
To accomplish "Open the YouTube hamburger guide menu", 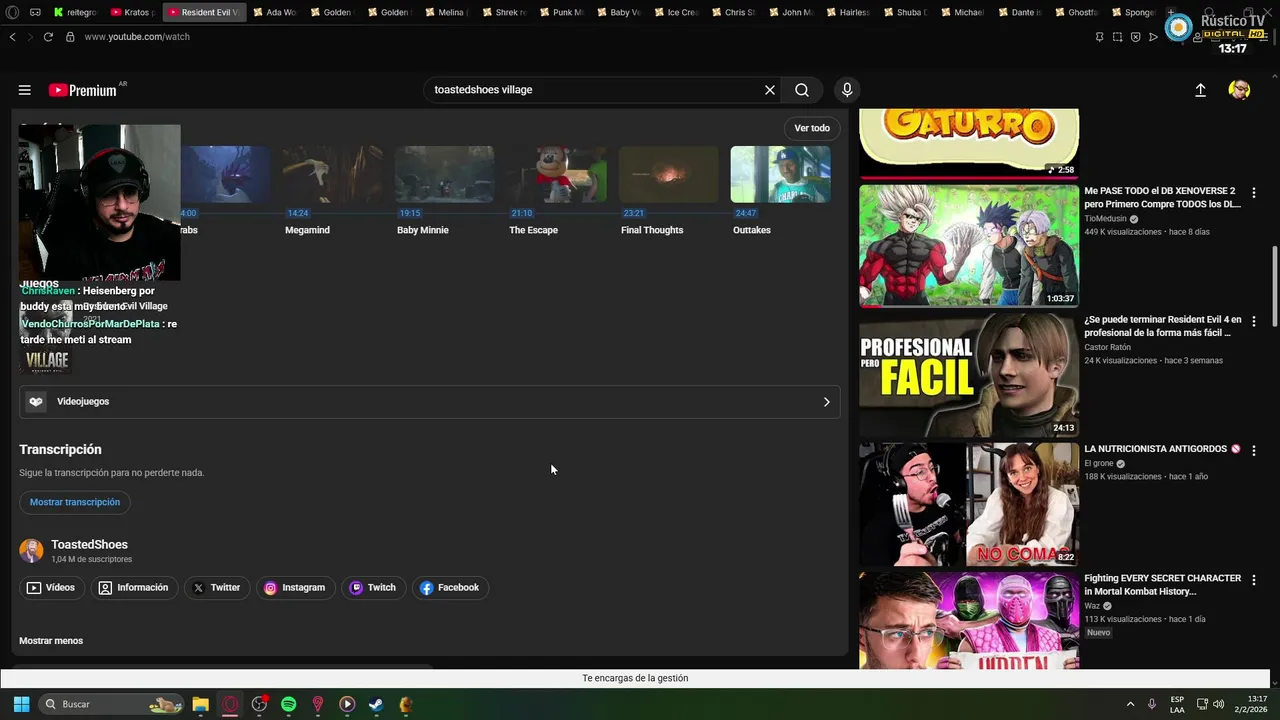I will click(x=24, y=90).
